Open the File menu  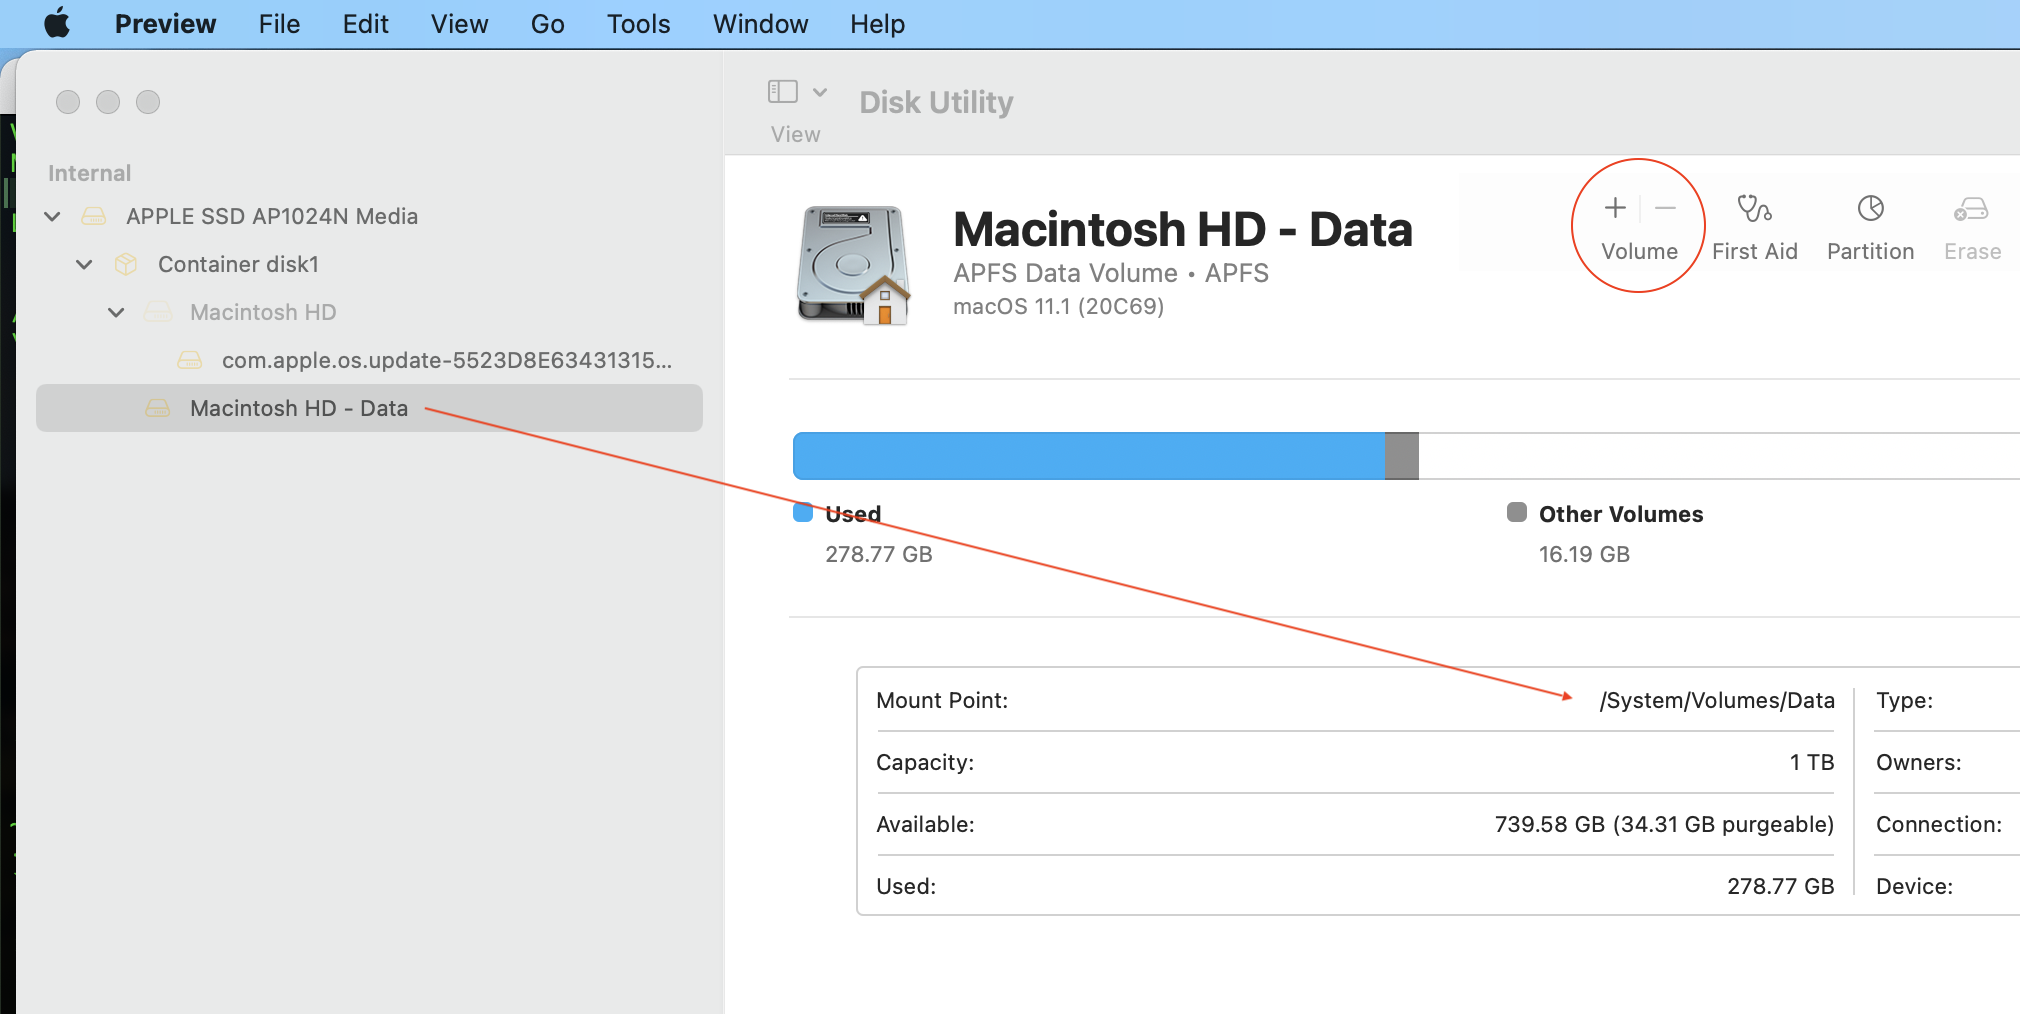coord(279,24)
